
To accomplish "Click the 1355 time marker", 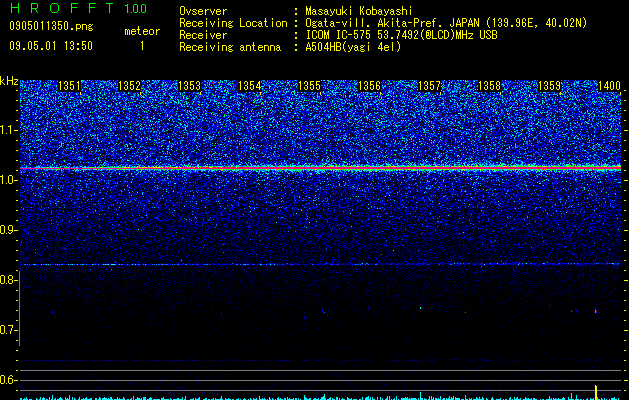I will [310, 86].
